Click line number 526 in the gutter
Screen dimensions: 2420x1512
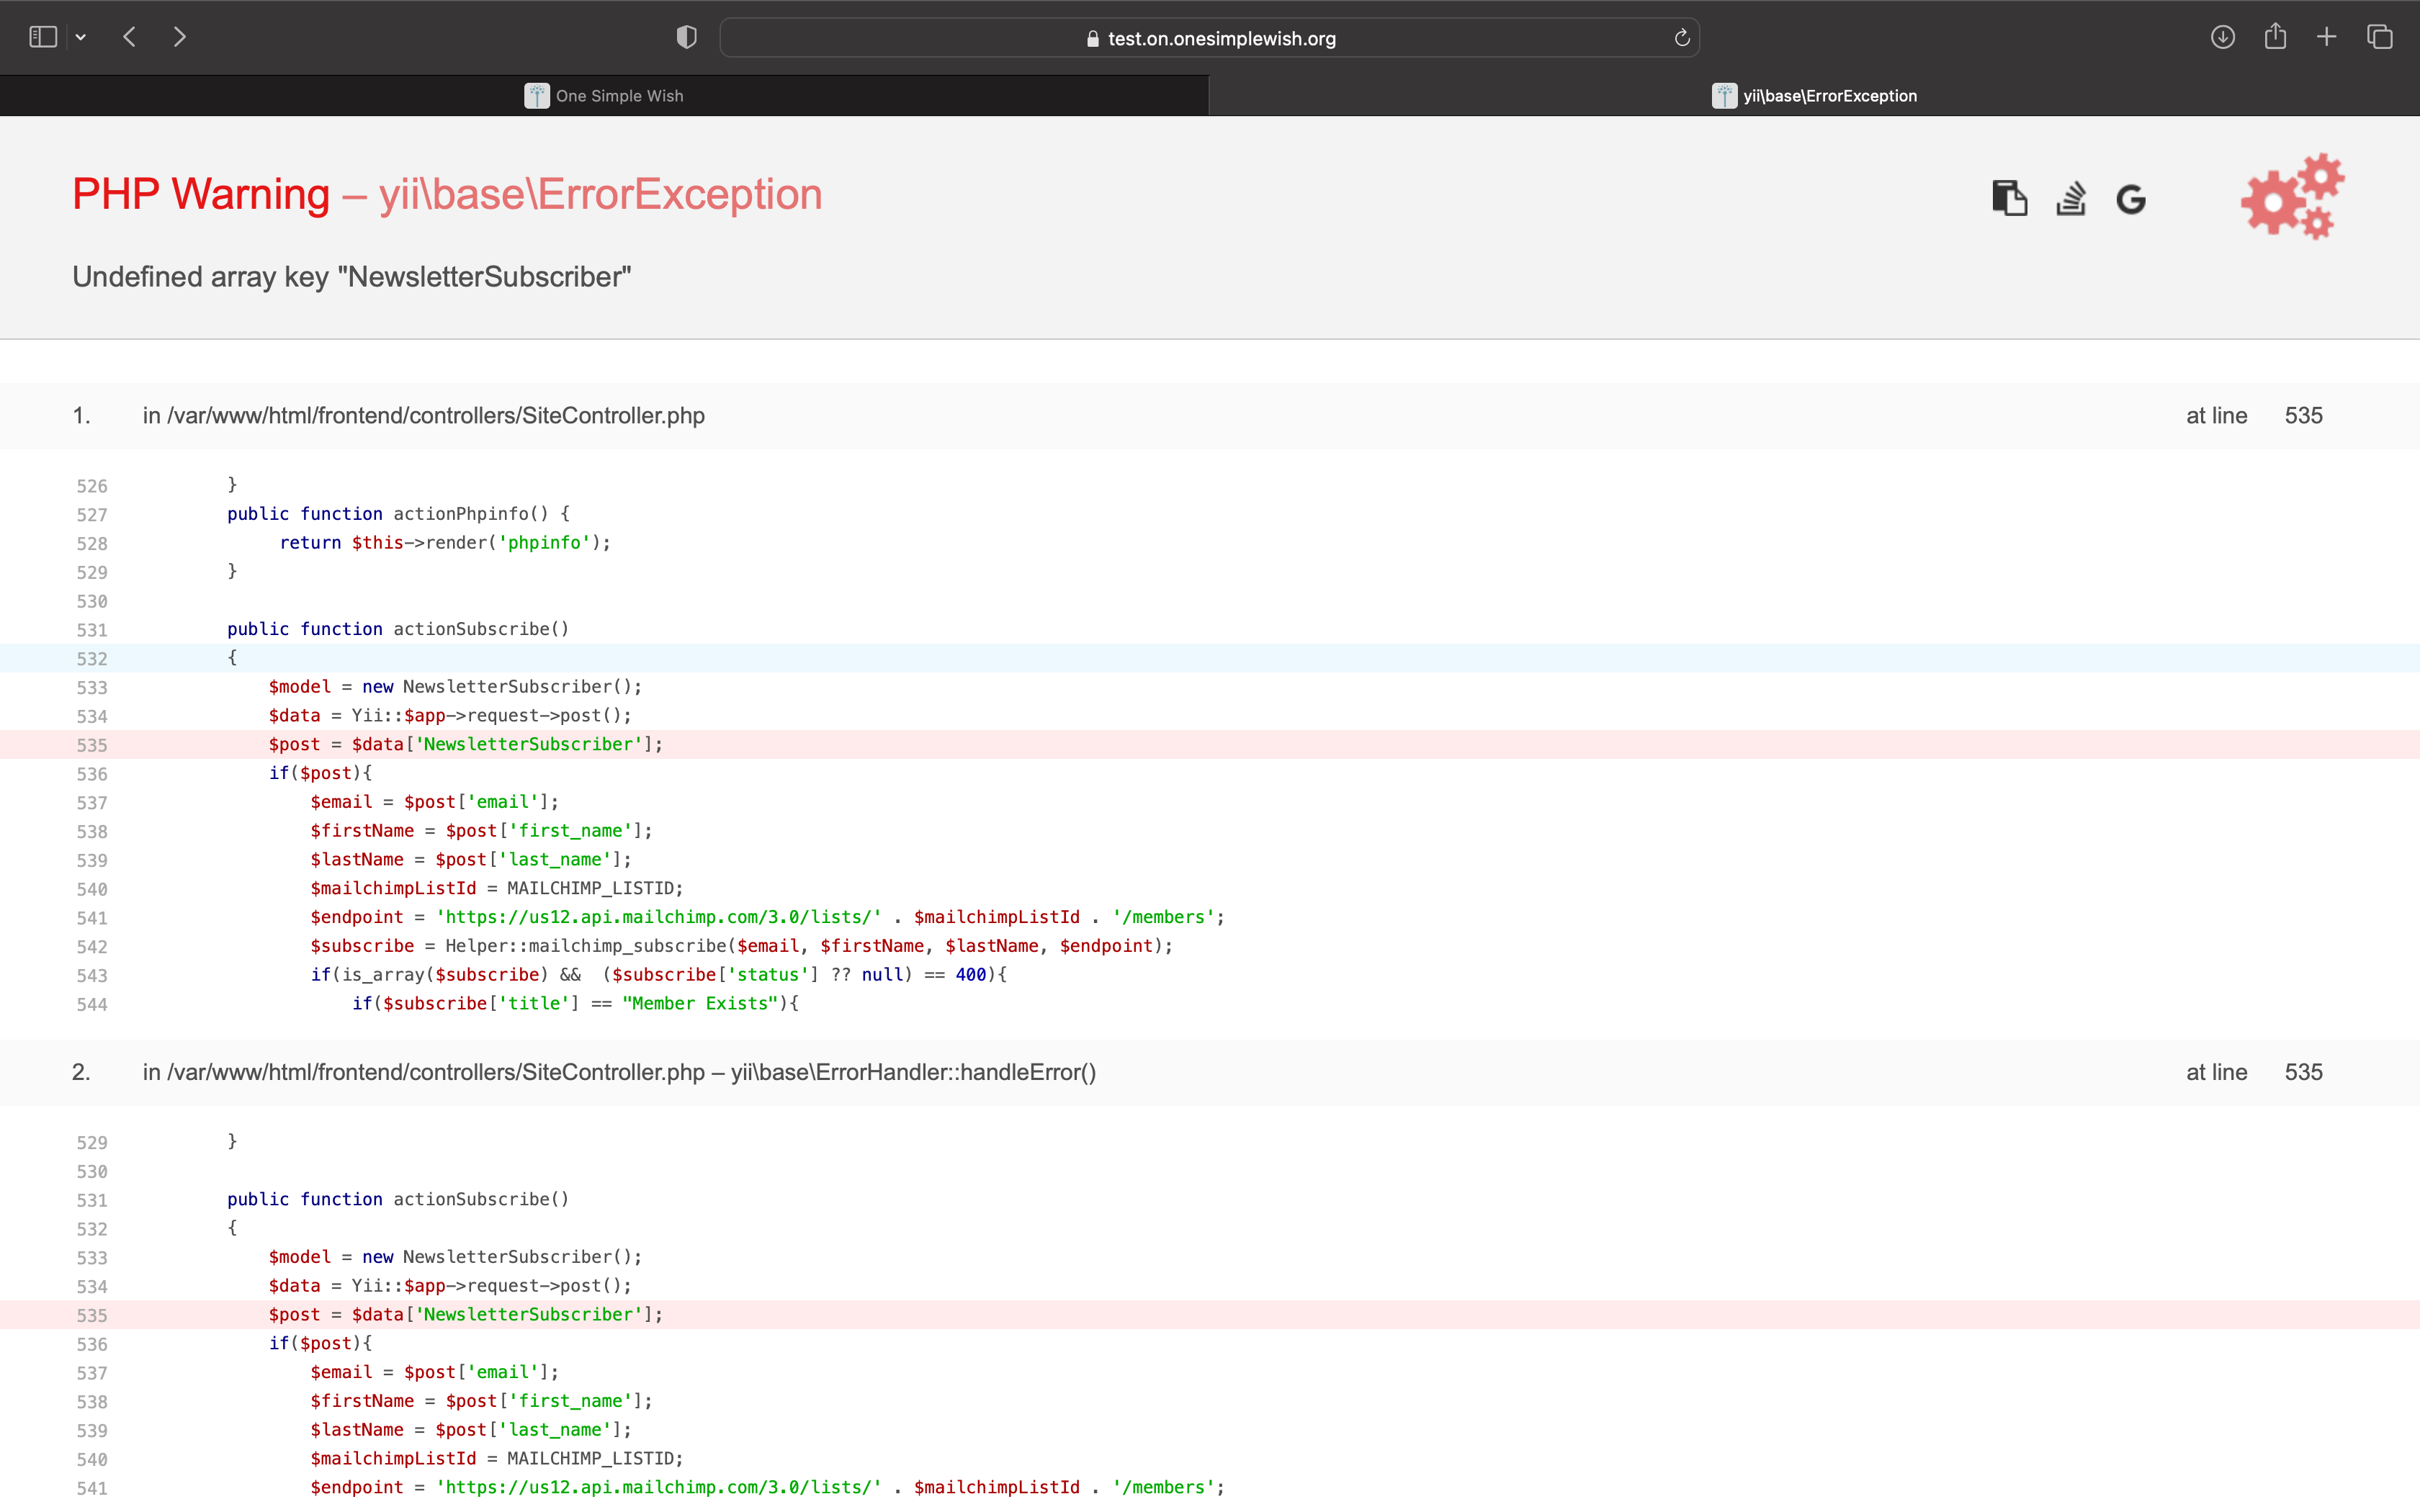[92, 486]
